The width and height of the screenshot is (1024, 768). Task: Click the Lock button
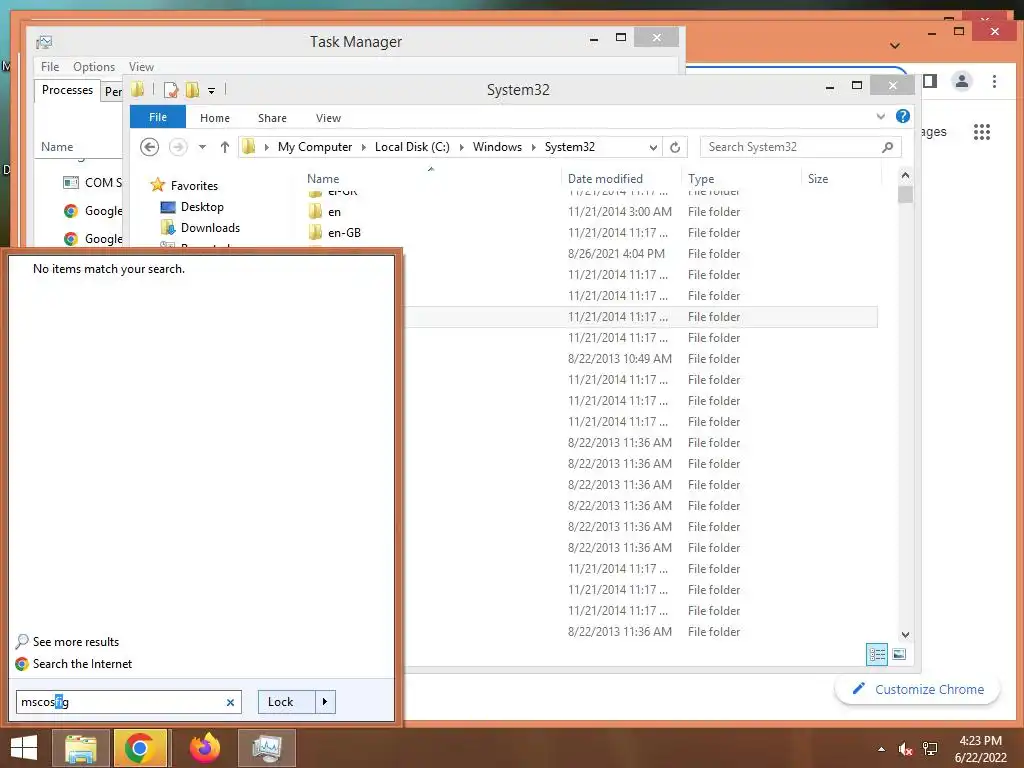287,702
